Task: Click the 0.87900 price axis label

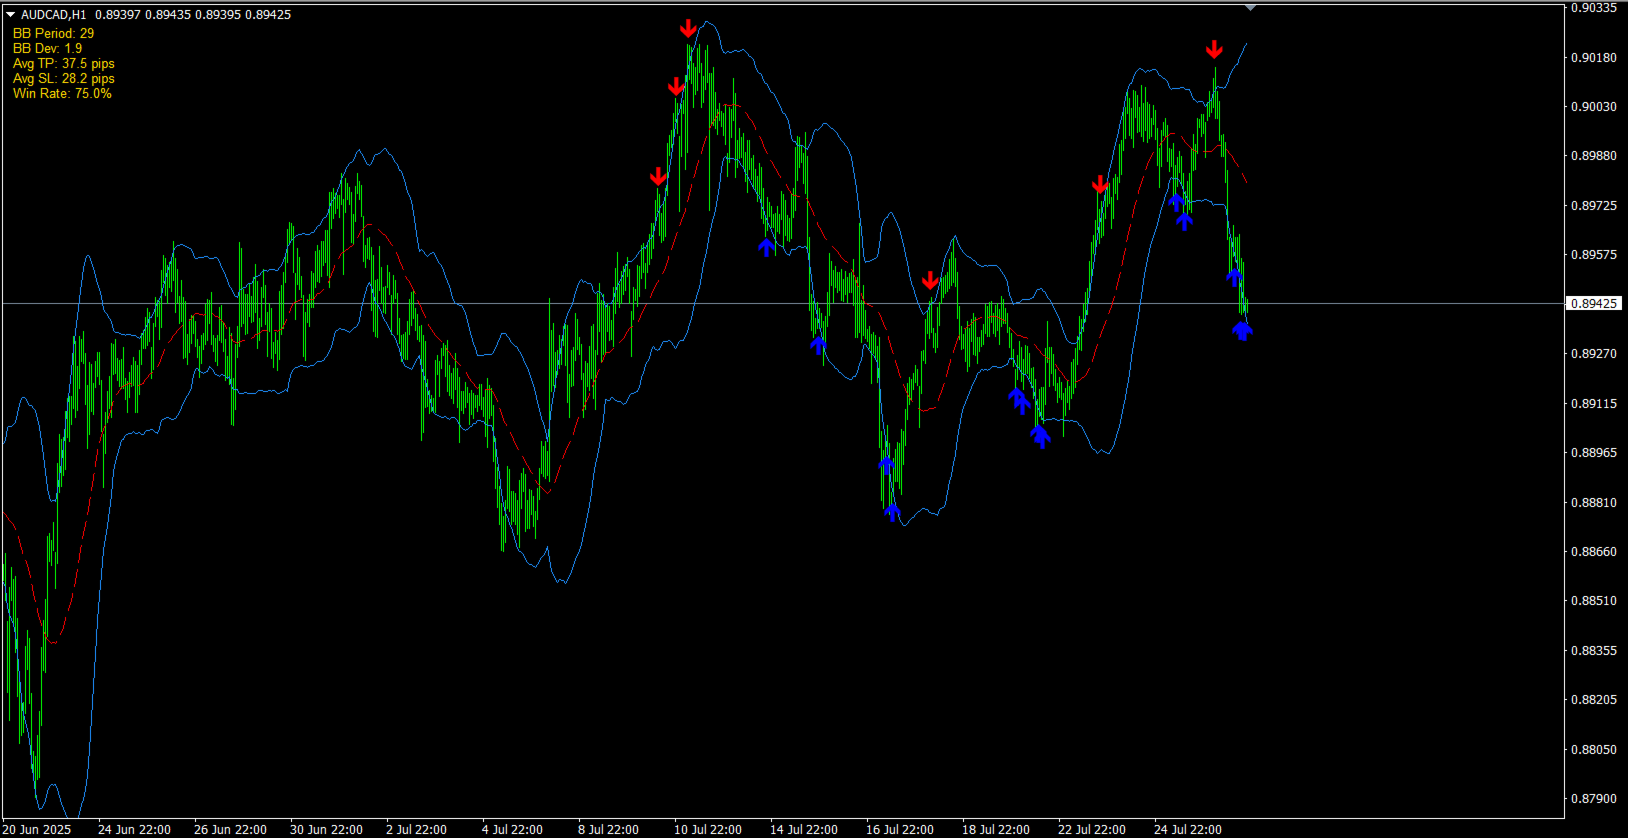Action: click(x=1594, y=798)
